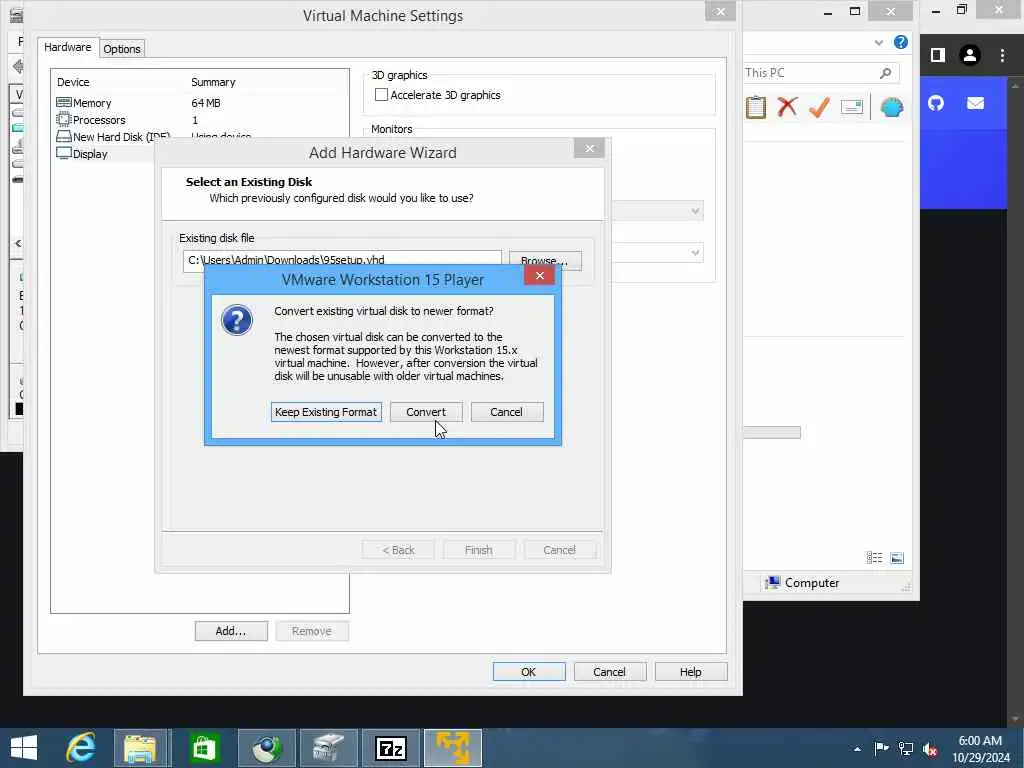Click Computer in Explorer status bar
Image resolution: width=1024 pixels, height=768 pixels.
pyautogui.click(x=802, y=583)
